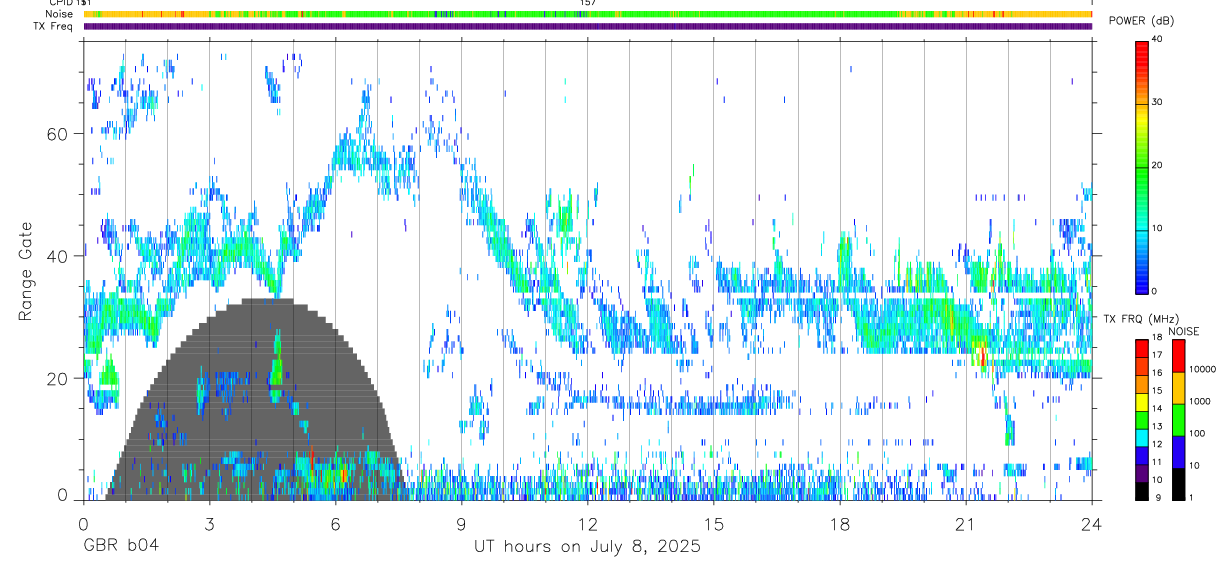Image resolution: width=1228 pixels, height=567 pixels.
Task: Click the 157 CPID value above the noise bar
Action: (x=588, y=3)
